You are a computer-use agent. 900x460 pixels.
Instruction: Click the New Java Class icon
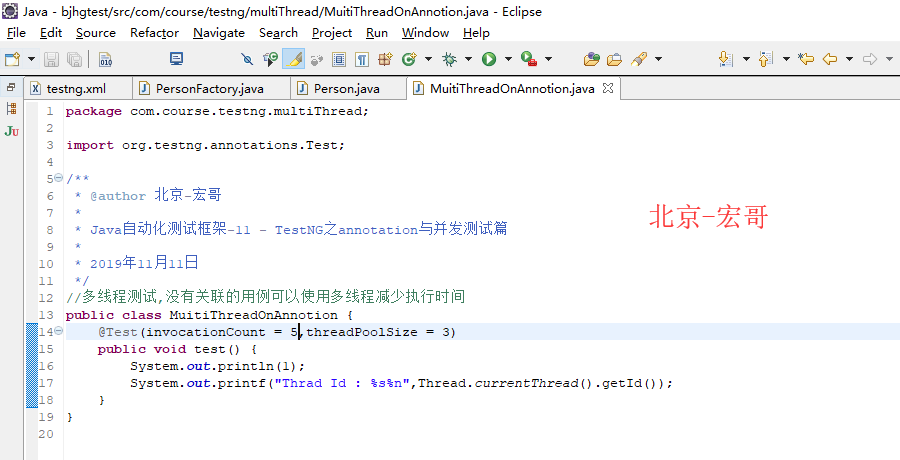(x=409, y=59)
